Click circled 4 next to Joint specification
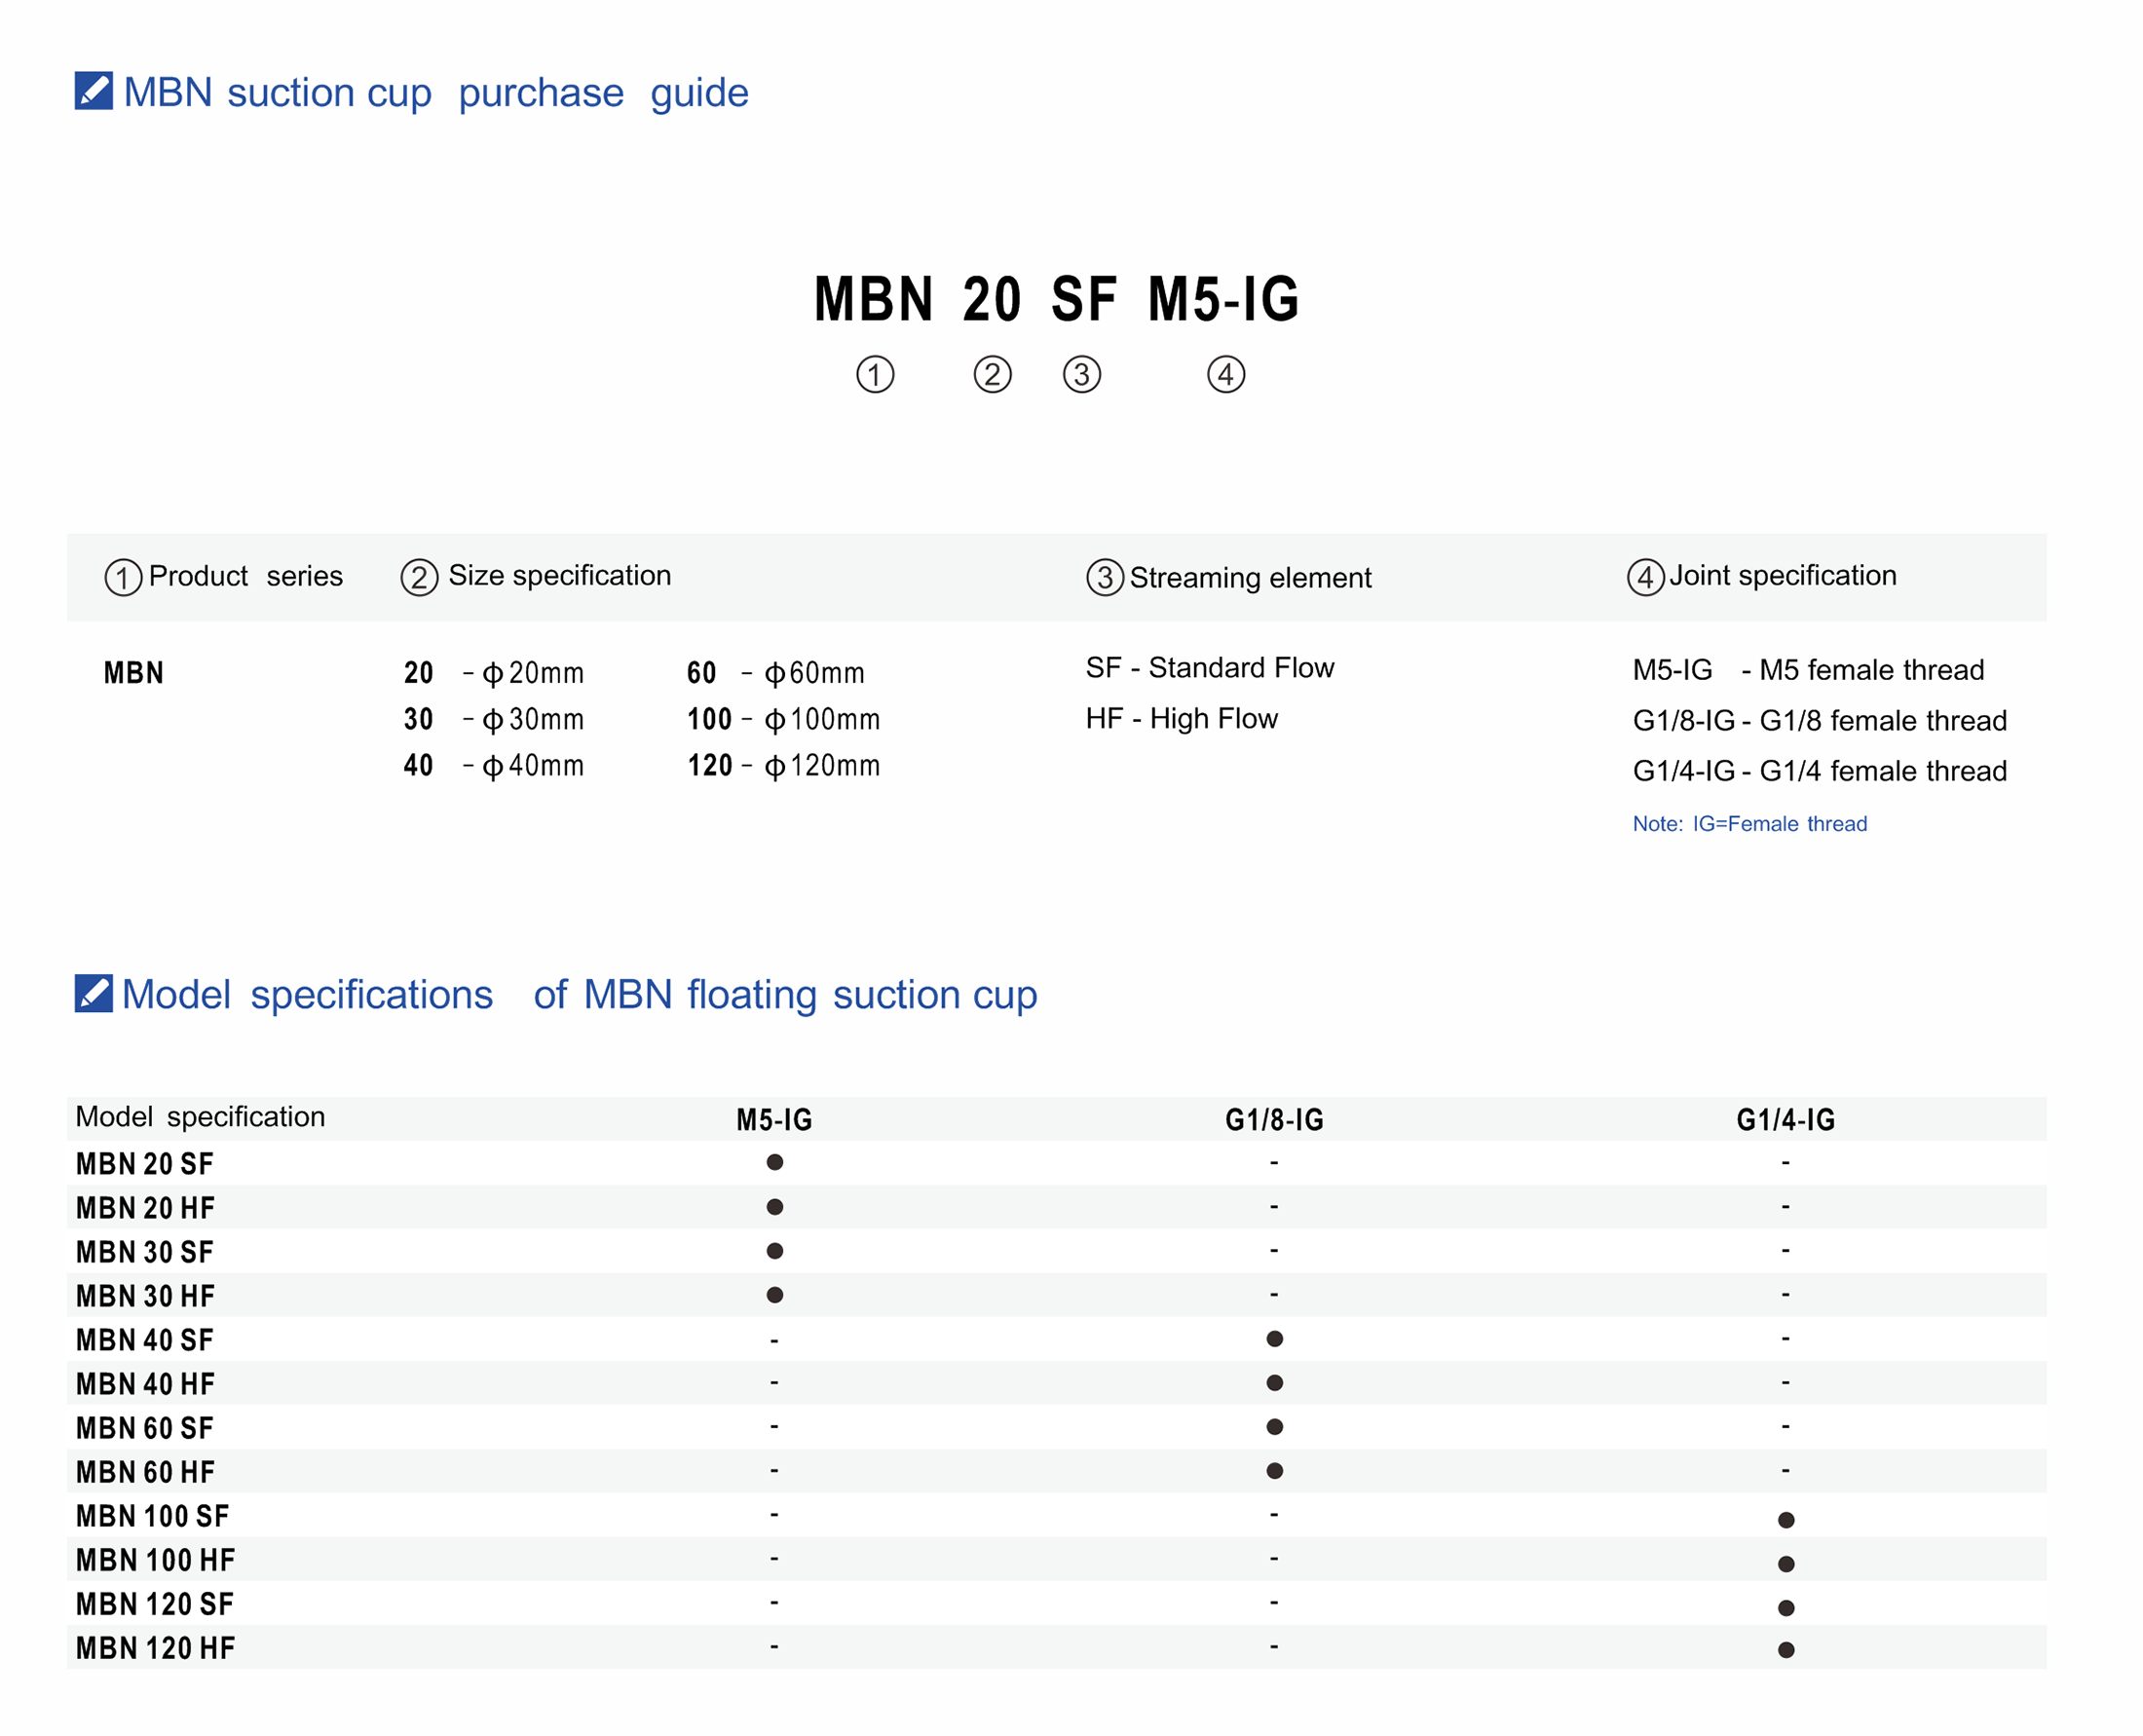This screenshot has width=2143, height=1736. pos(1645,577)
